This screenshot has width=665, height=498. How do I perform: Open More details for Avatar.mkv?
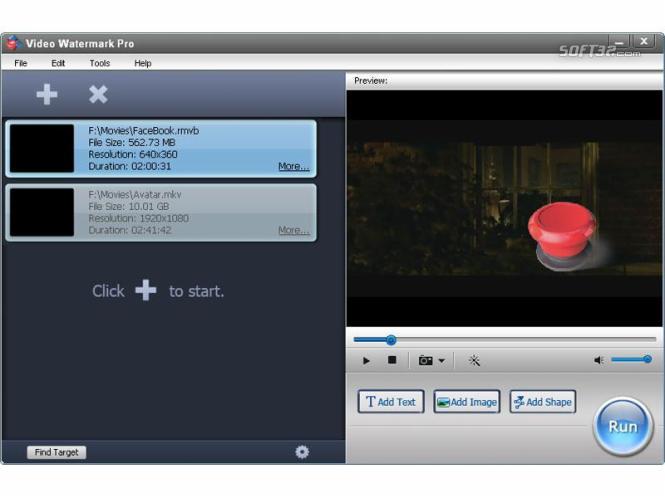coord(293,230)
